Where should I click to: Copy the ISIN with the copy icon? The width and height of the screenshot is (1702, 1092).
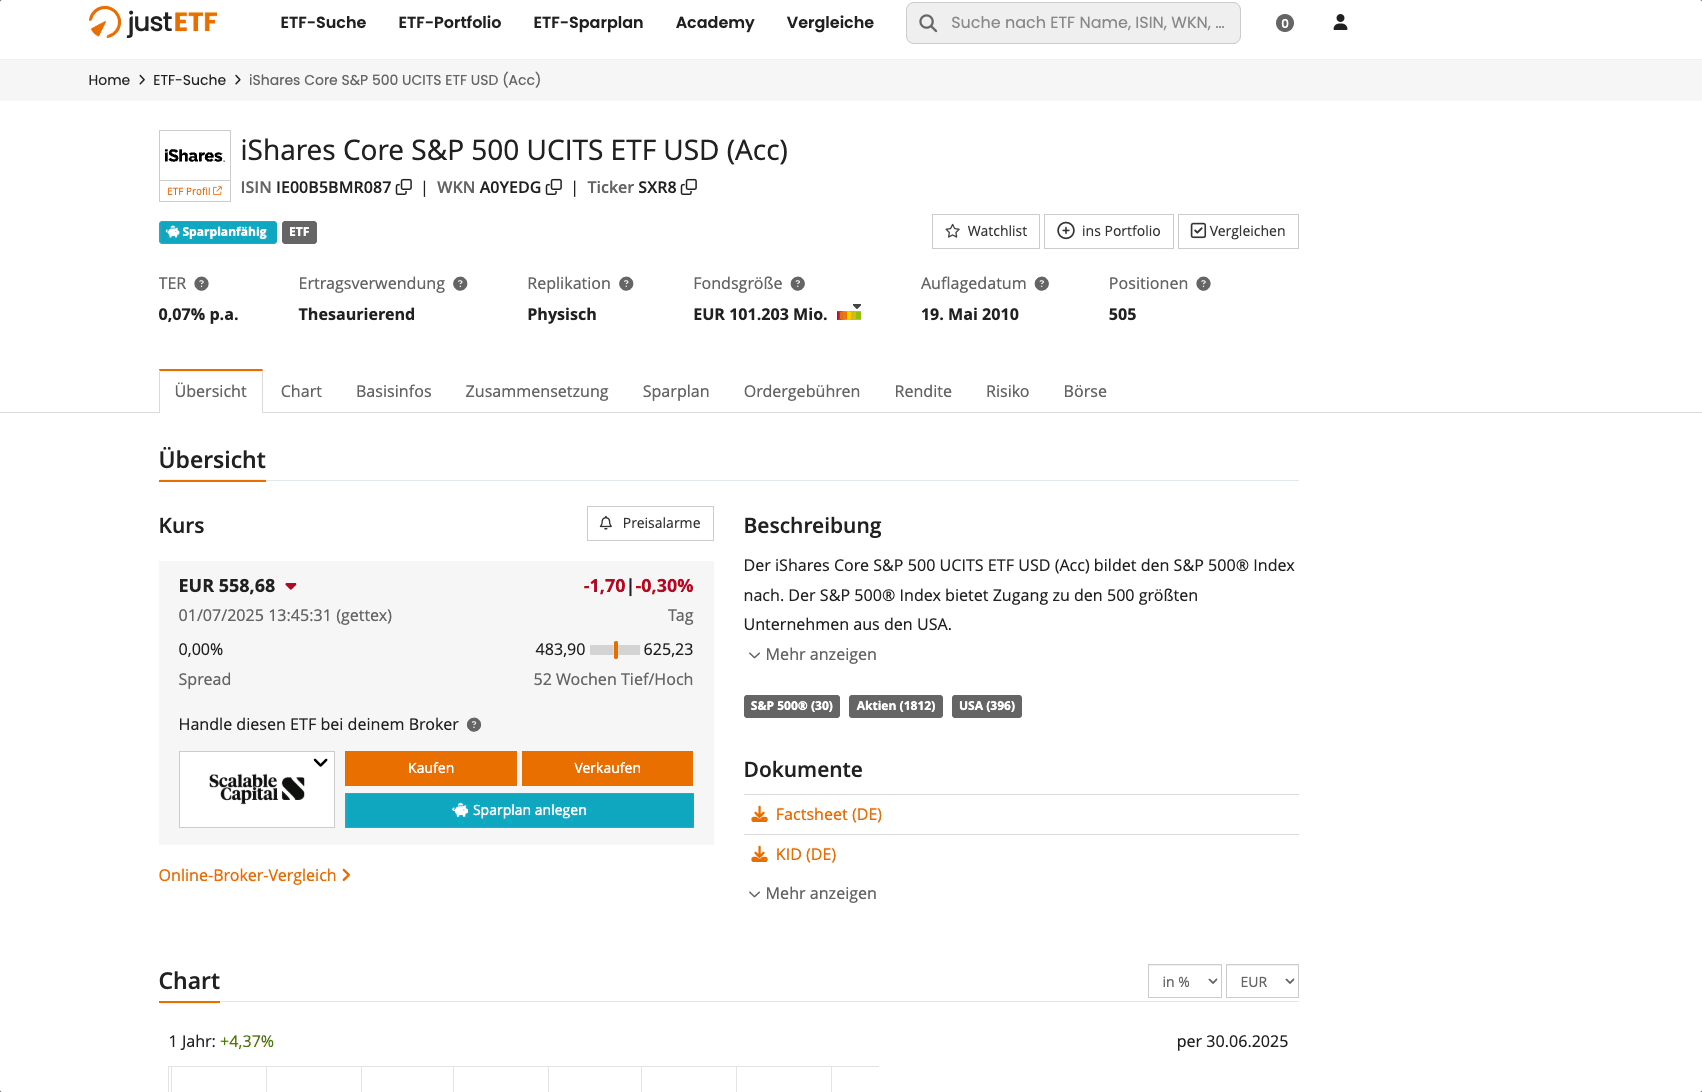(x=404, y=187)
